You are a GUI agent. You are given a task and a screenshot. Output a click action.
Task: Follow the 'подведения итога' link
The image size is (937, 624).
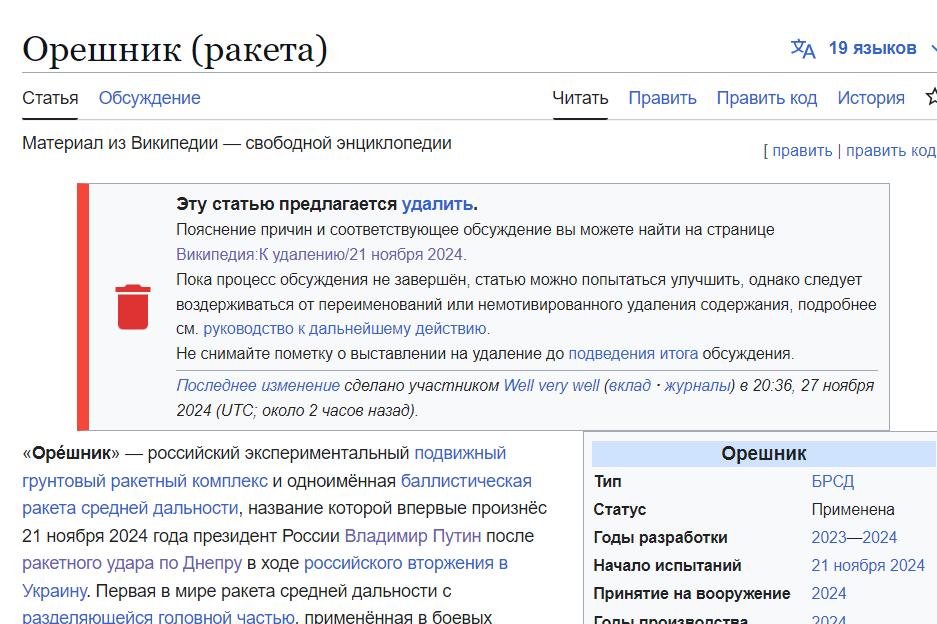tap(633, 354)
